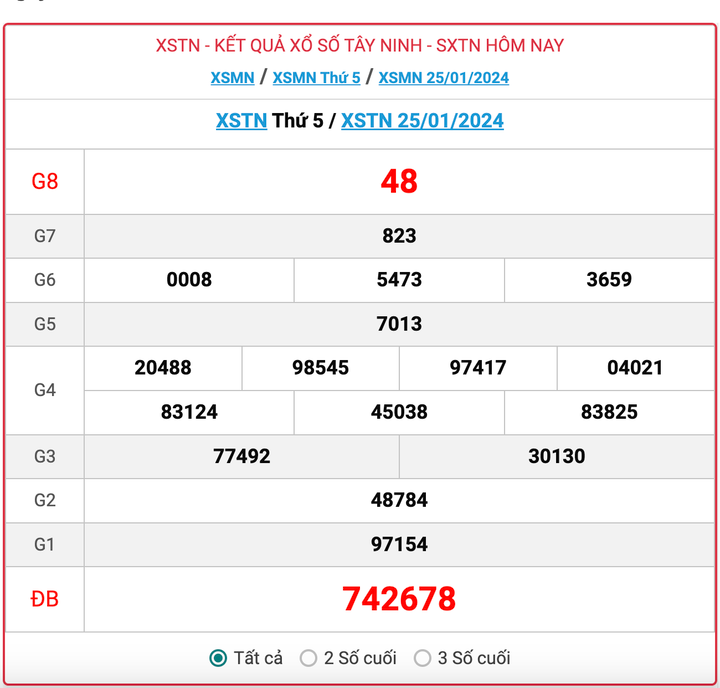Viewport: 720px width, 688px height.
Task: Click the G4 number 97417
Action: [478, 368]
